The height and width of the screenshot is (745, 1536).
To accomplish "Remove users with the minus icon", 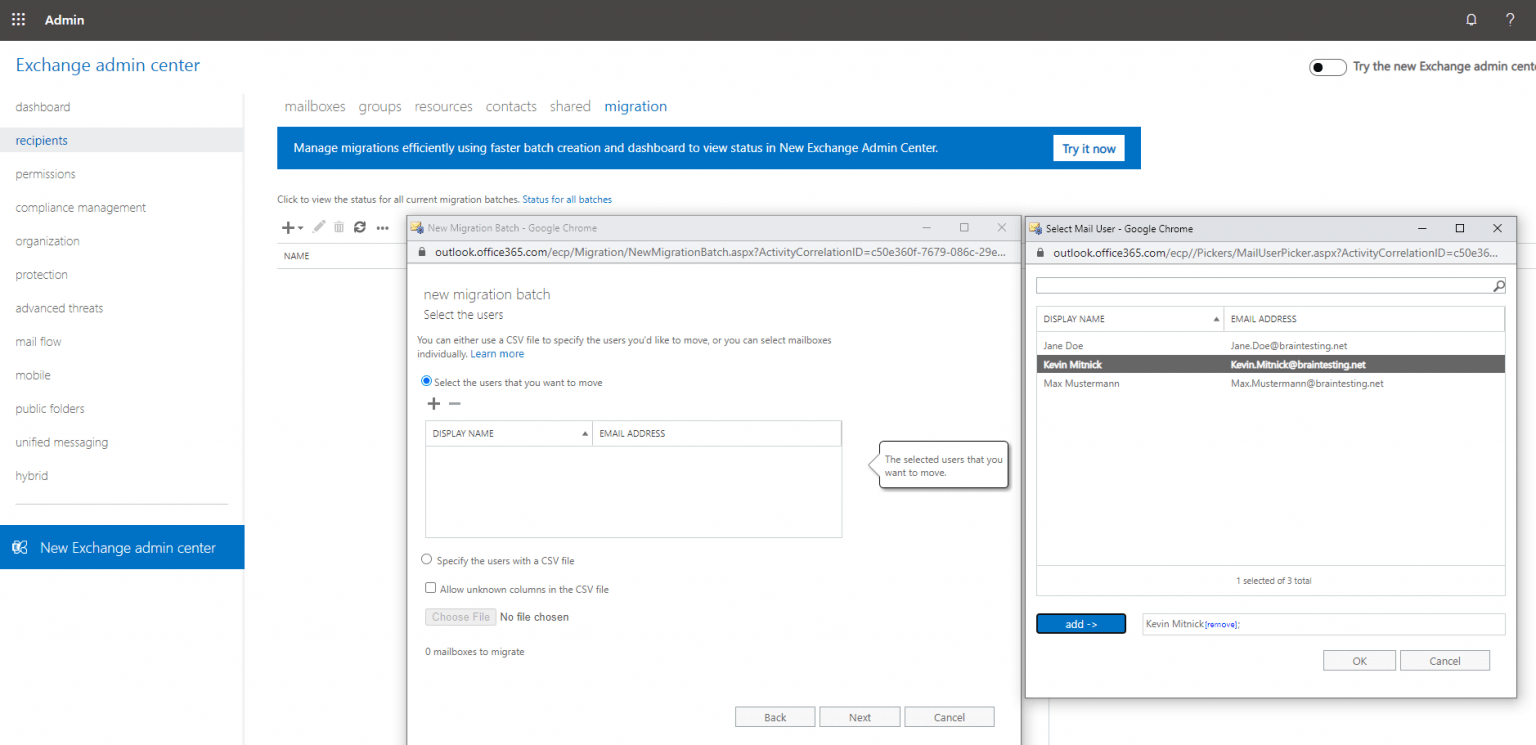I will click(455, 403).
